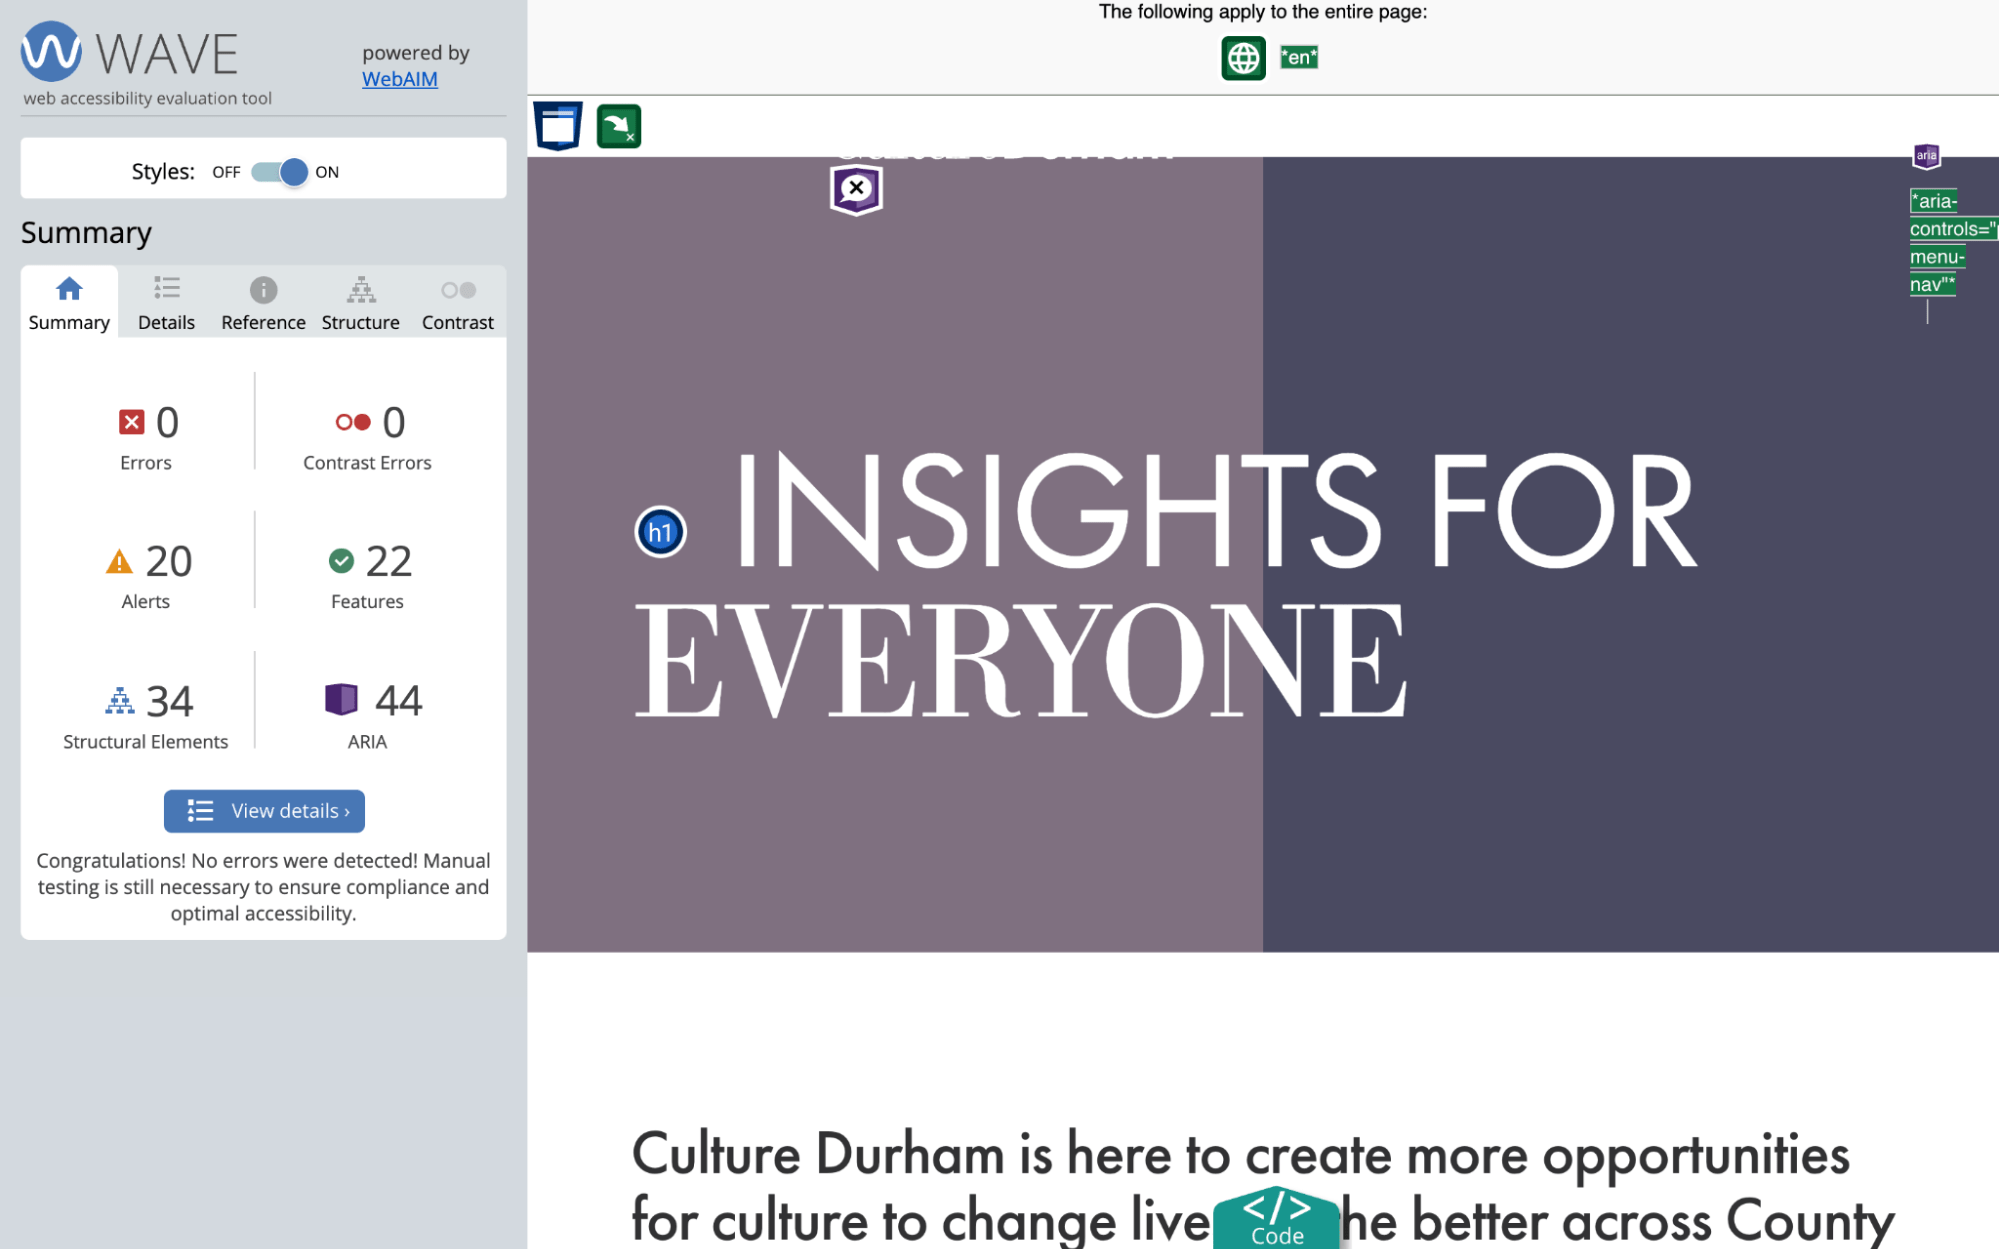Click the Contrast Errors icon
1999x1250 pixels.
[x=353, y=422]
